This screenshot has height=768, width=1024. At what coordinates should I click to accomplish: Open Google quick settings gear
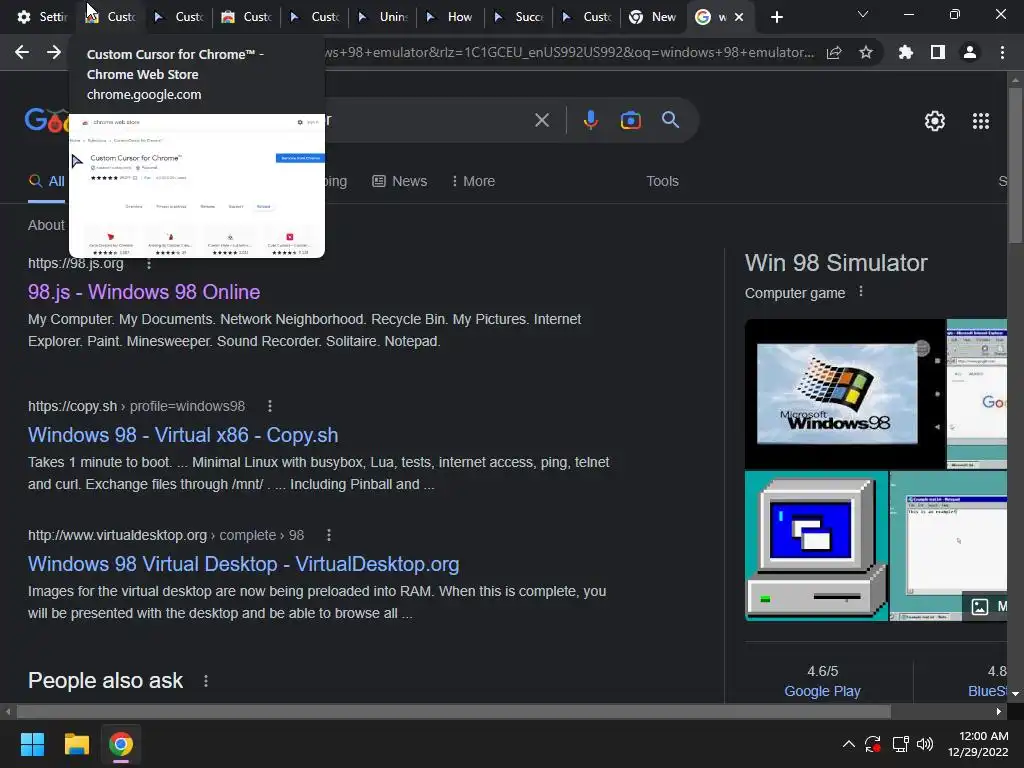click(x=935, y=121)
